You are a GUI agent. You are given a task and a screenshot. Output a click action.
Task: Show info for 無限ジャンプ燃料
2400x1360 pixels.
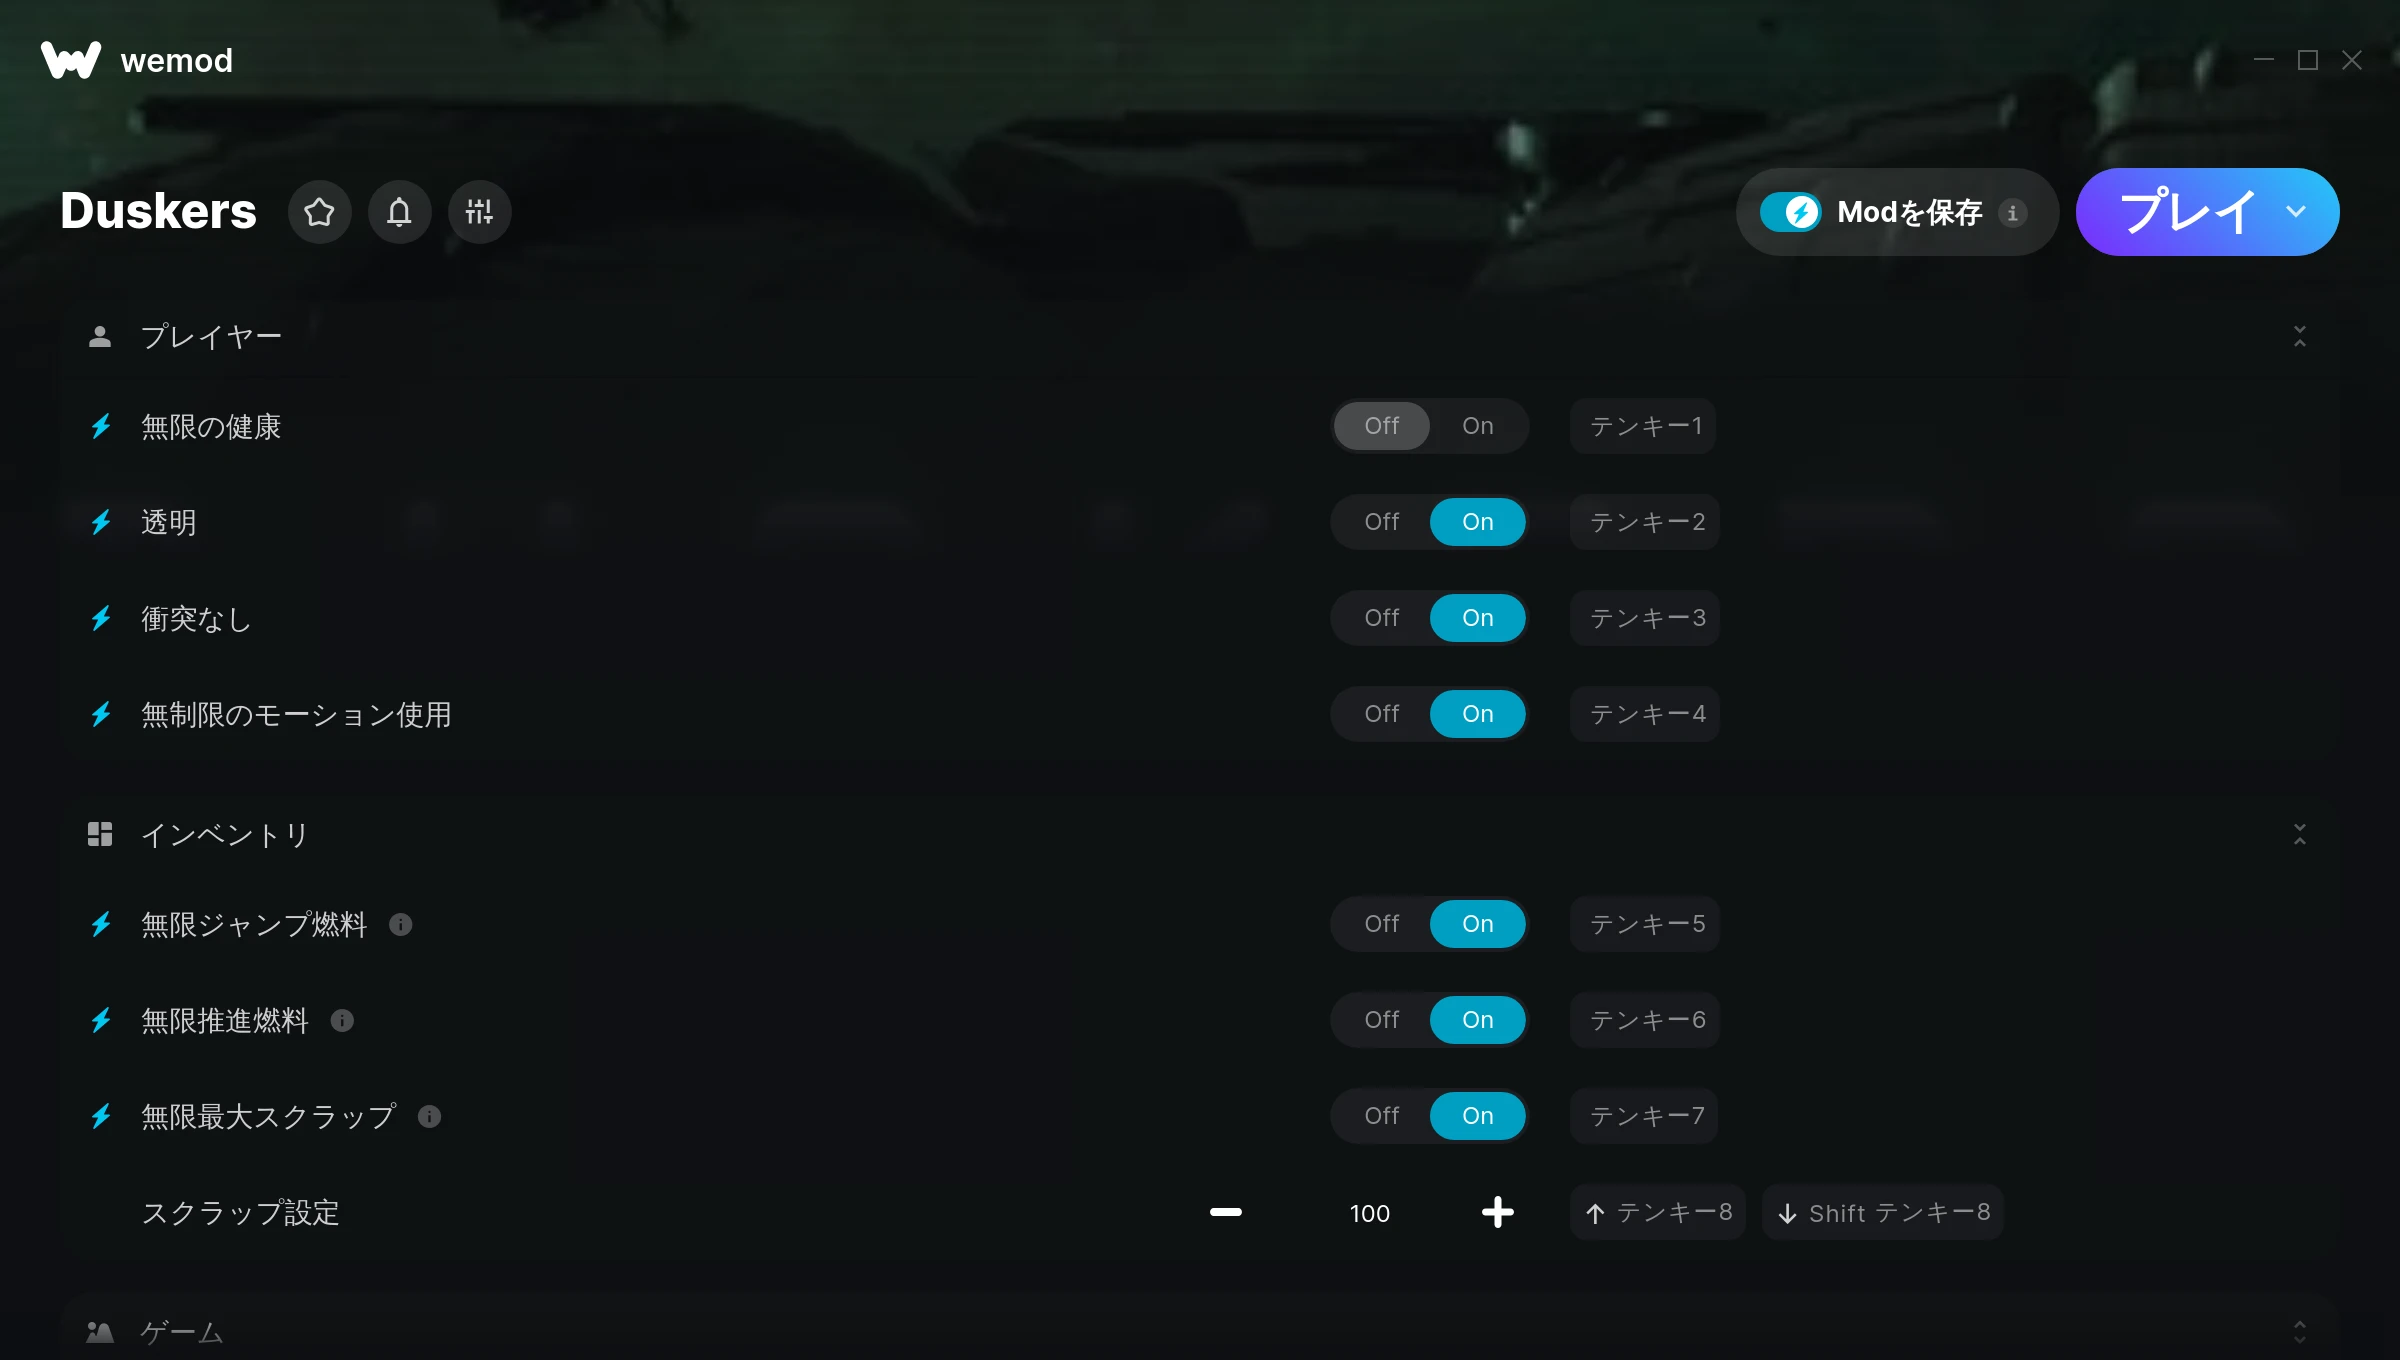click(x=401, y=925)
